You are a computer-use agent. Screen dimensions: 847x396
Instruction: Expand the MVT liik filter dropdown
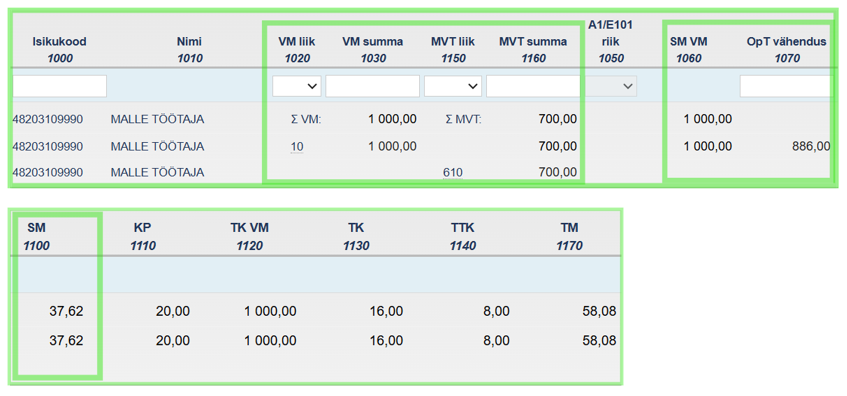point(453,86)
